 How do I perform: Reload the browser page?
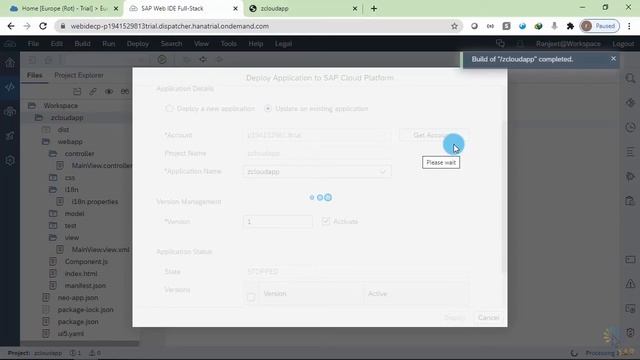[43, 26]
